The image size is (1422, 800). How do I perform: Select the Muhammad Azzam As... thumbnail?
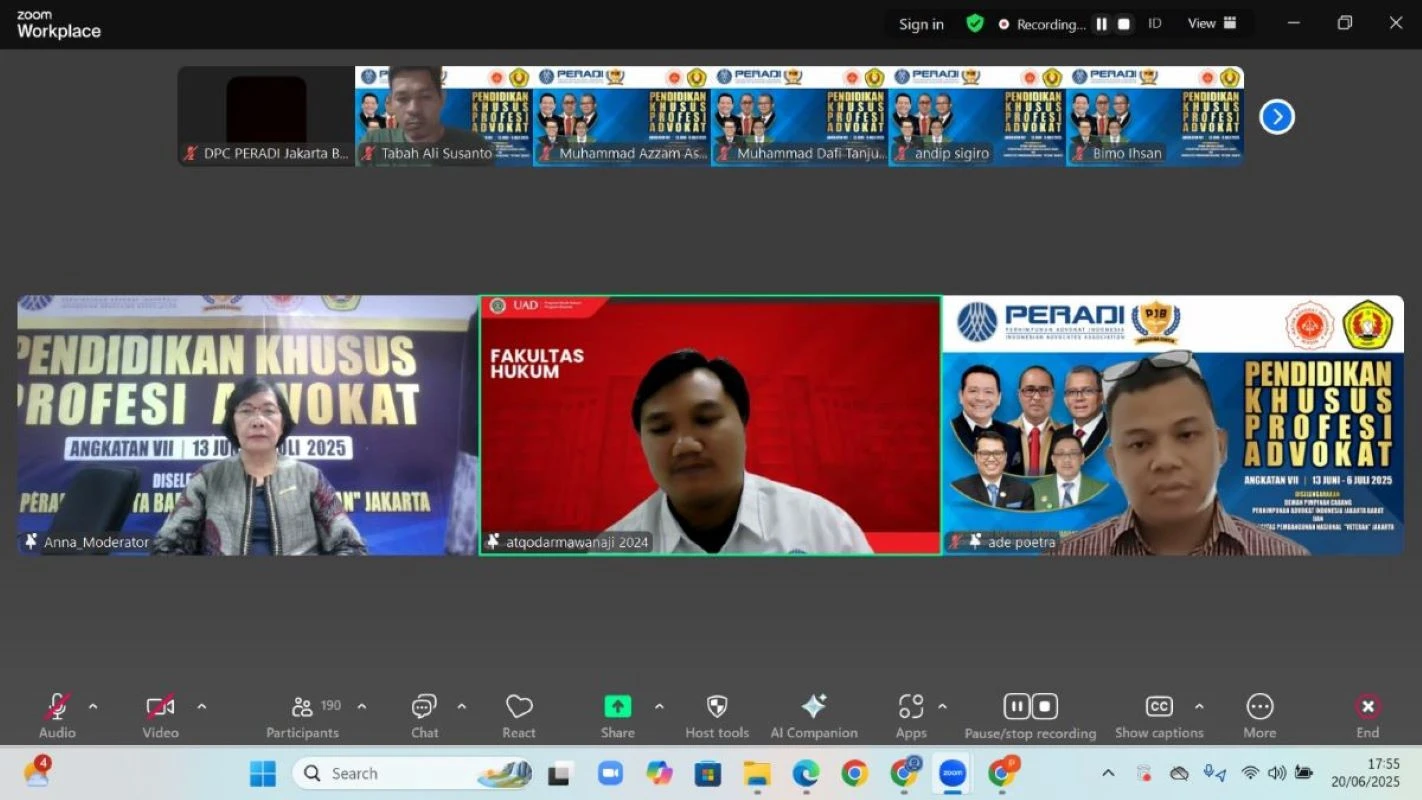tap(622, 116)
